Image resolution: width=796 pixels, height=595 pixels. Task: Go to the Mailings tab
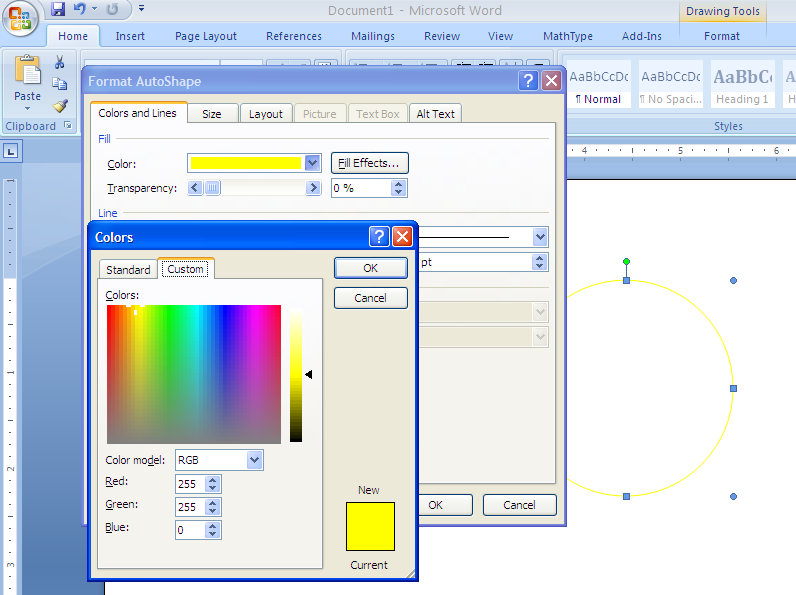373,36
